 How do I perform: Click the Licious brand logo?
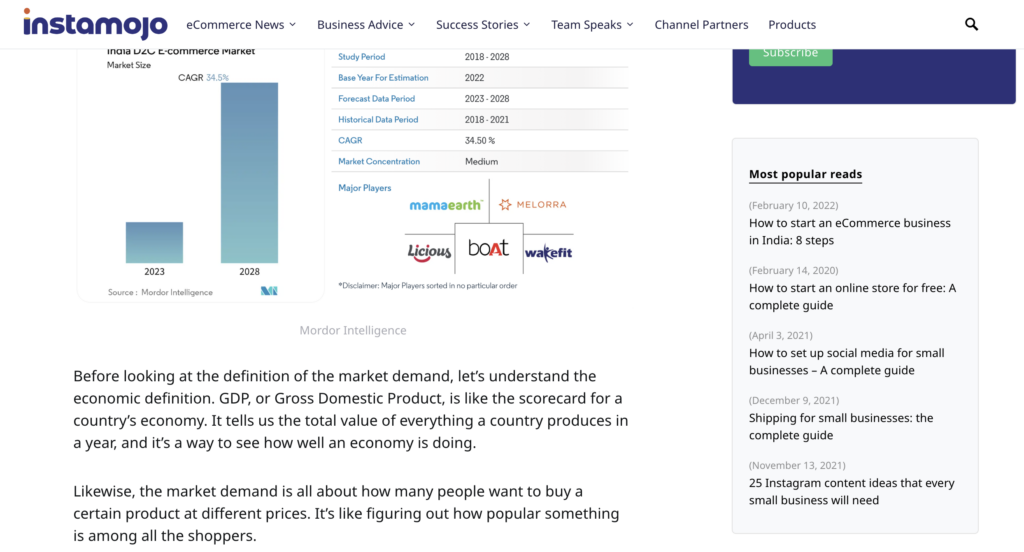click(429, 252)
